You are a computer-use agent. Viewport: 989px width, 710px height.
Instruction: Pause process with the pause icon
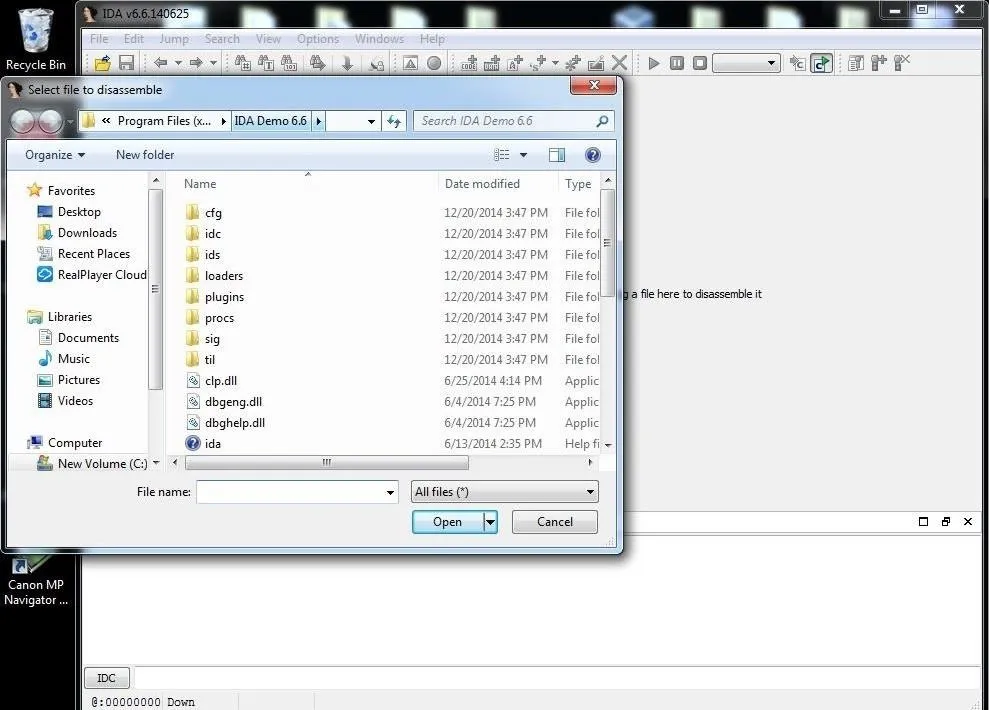[x=677, y=63]
